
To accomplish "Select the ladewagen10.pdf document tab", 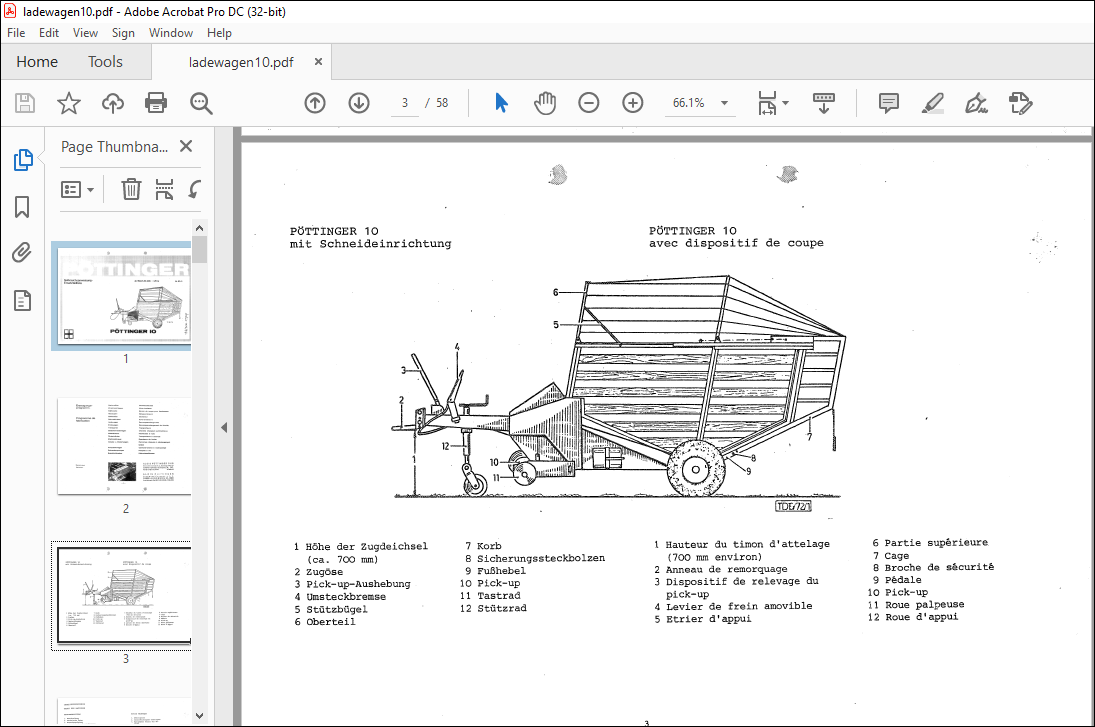I will tap(241, 62).
